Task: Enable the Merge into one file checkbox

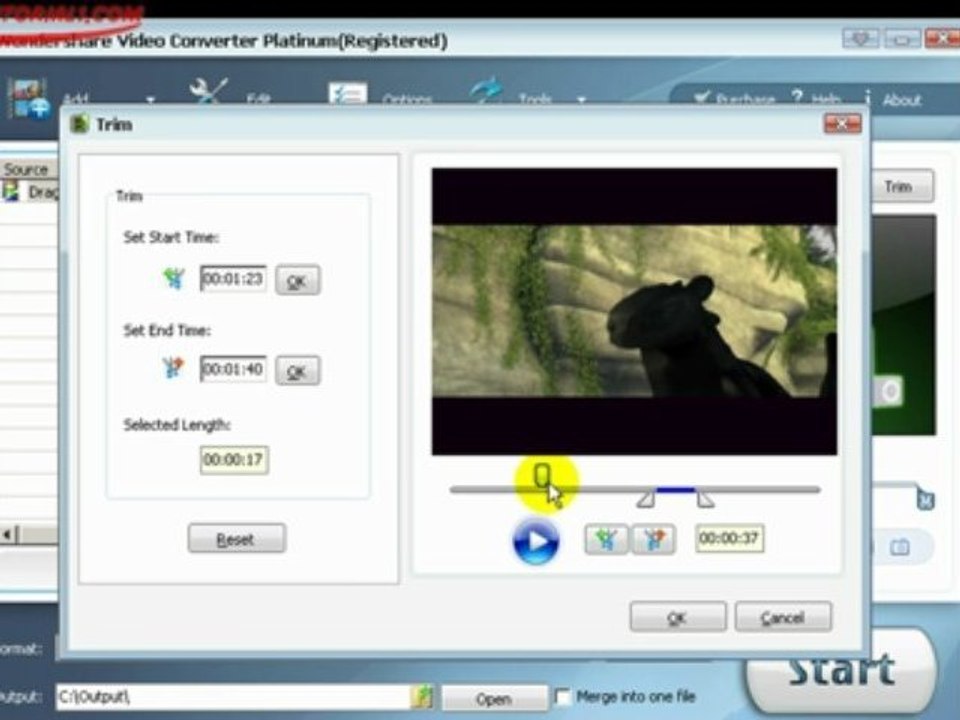Action: pos(562,696)
